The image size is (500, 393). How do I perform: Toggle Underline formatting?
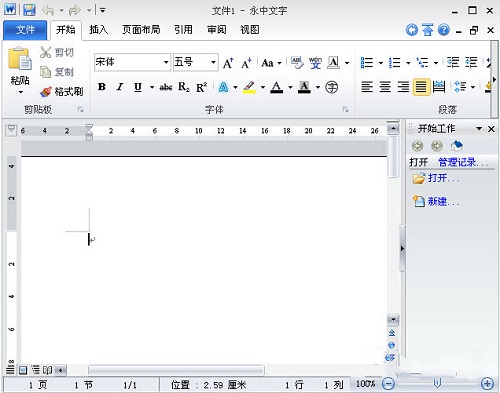pyautogui.click(x=138, y=87)
